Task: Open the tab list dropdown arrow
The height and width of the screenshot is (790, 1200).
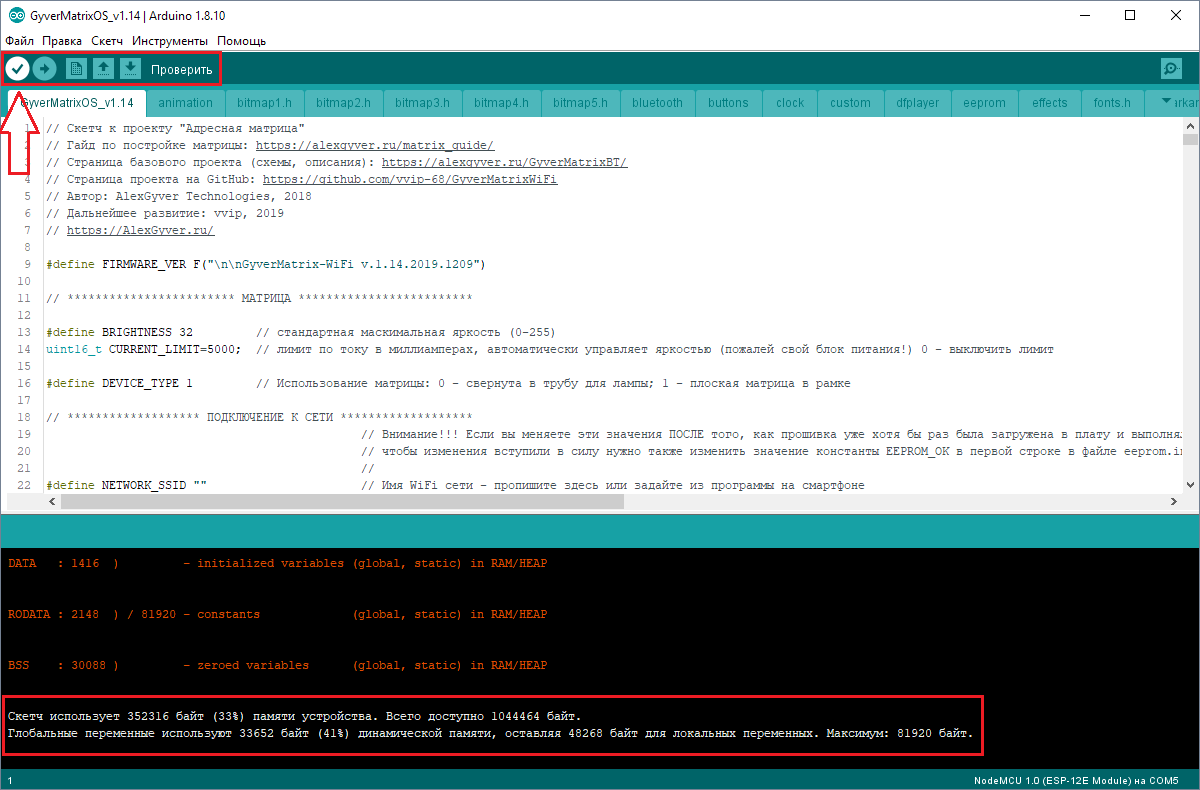Action: [x=1166, y=102]
